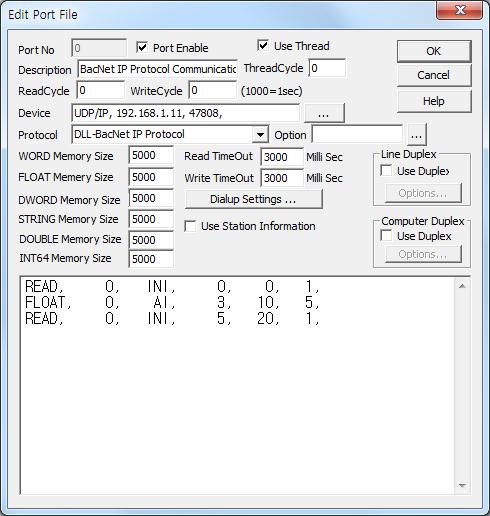The height and width of the screenshot is (516, 490).
Task: Click the INT64 Memory Size field
Action: (x=151, y=259)
